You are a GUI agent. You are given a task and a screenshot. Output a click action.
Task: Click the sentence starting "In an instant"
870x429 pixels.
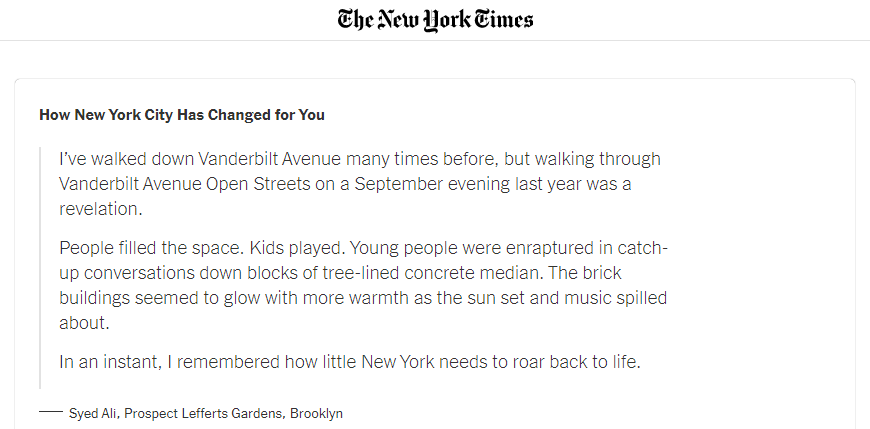[x=349, y=361]
